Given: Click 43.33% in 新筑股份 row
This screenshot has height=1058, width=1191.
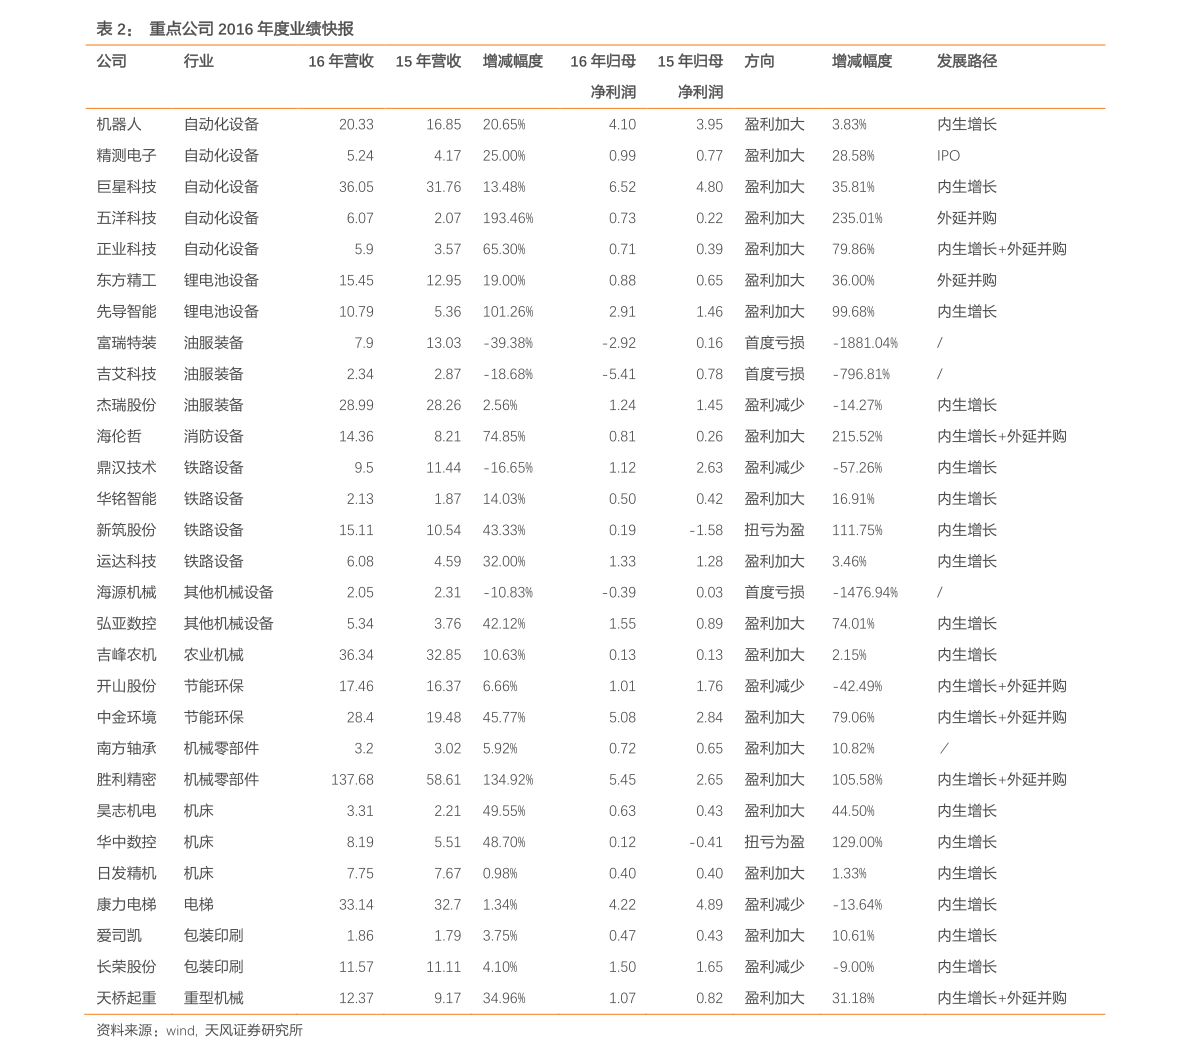Looking at the screenshot, I should coord(504,530).
